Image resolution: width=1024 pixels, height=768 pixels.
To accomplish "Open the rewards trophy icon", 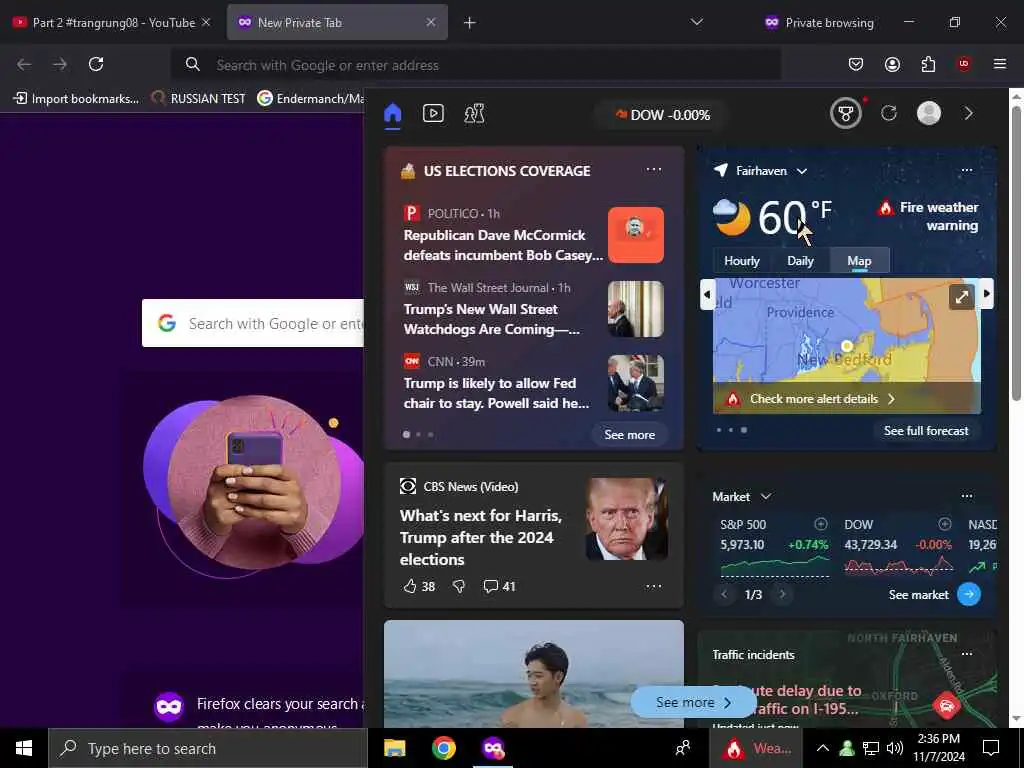I will pos(846,114).
